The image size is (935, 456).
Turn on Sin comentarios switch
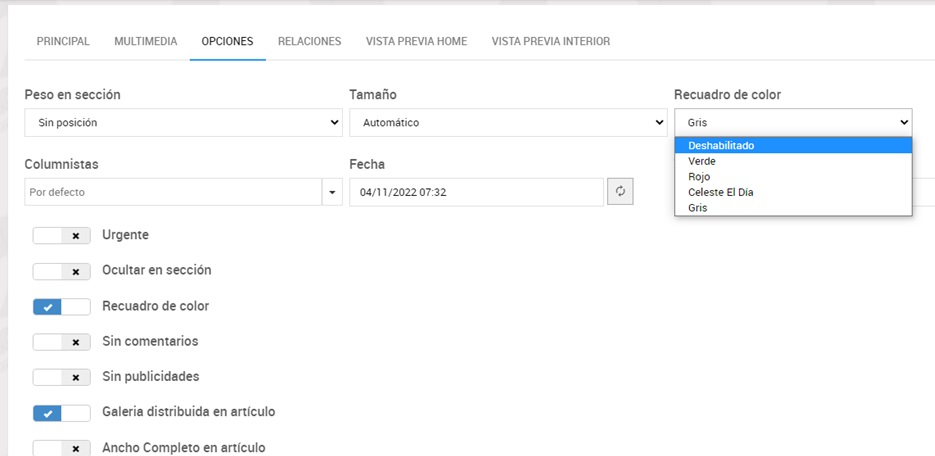[61, 342]
